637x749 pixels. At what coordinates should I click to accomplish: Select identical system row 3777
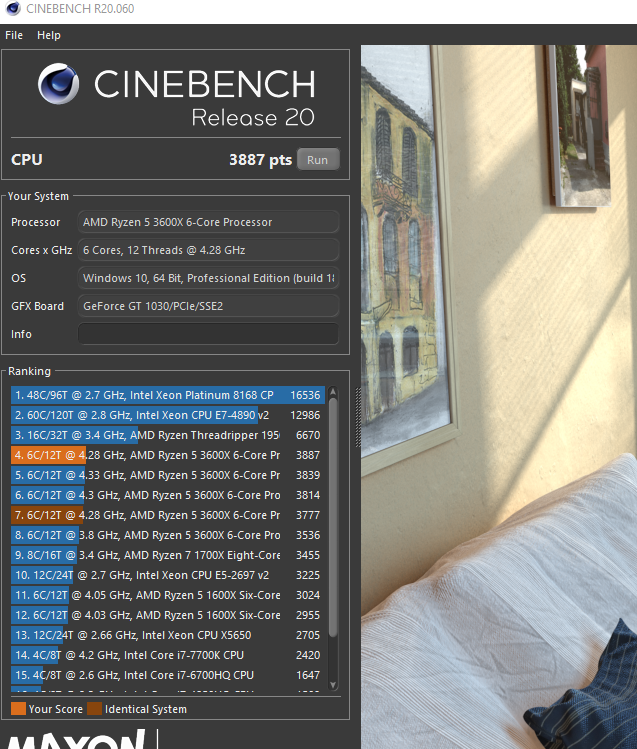tap(168, 515)
